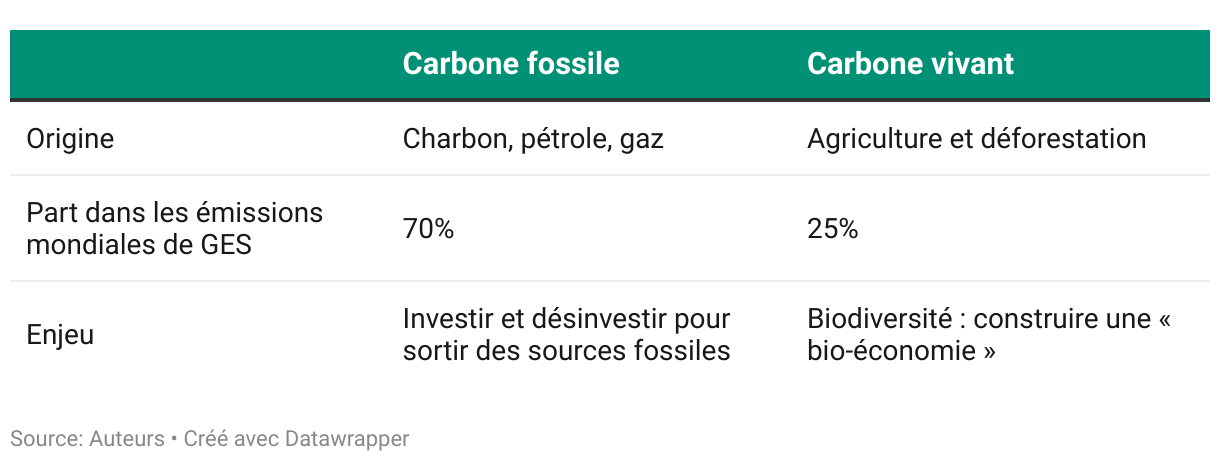Select the "Enjeu" row label
This screenshot has width=1220, height=462.
point(60,335)
